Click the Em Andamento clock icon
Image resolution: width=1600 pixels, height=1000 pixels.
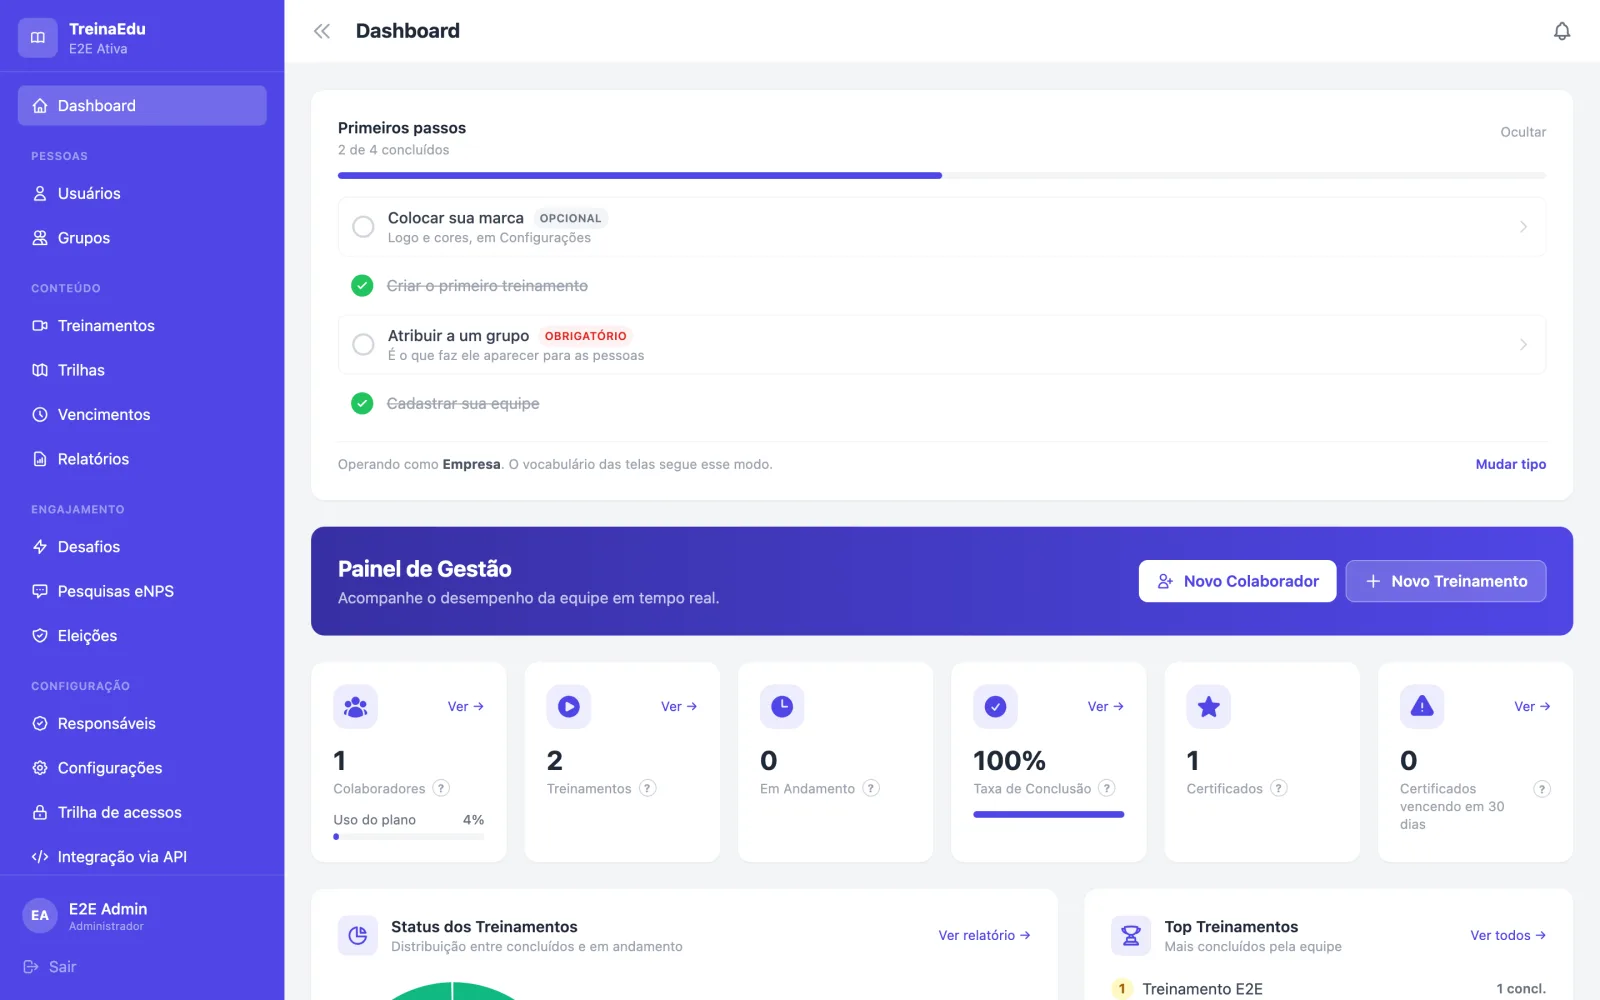782,707
